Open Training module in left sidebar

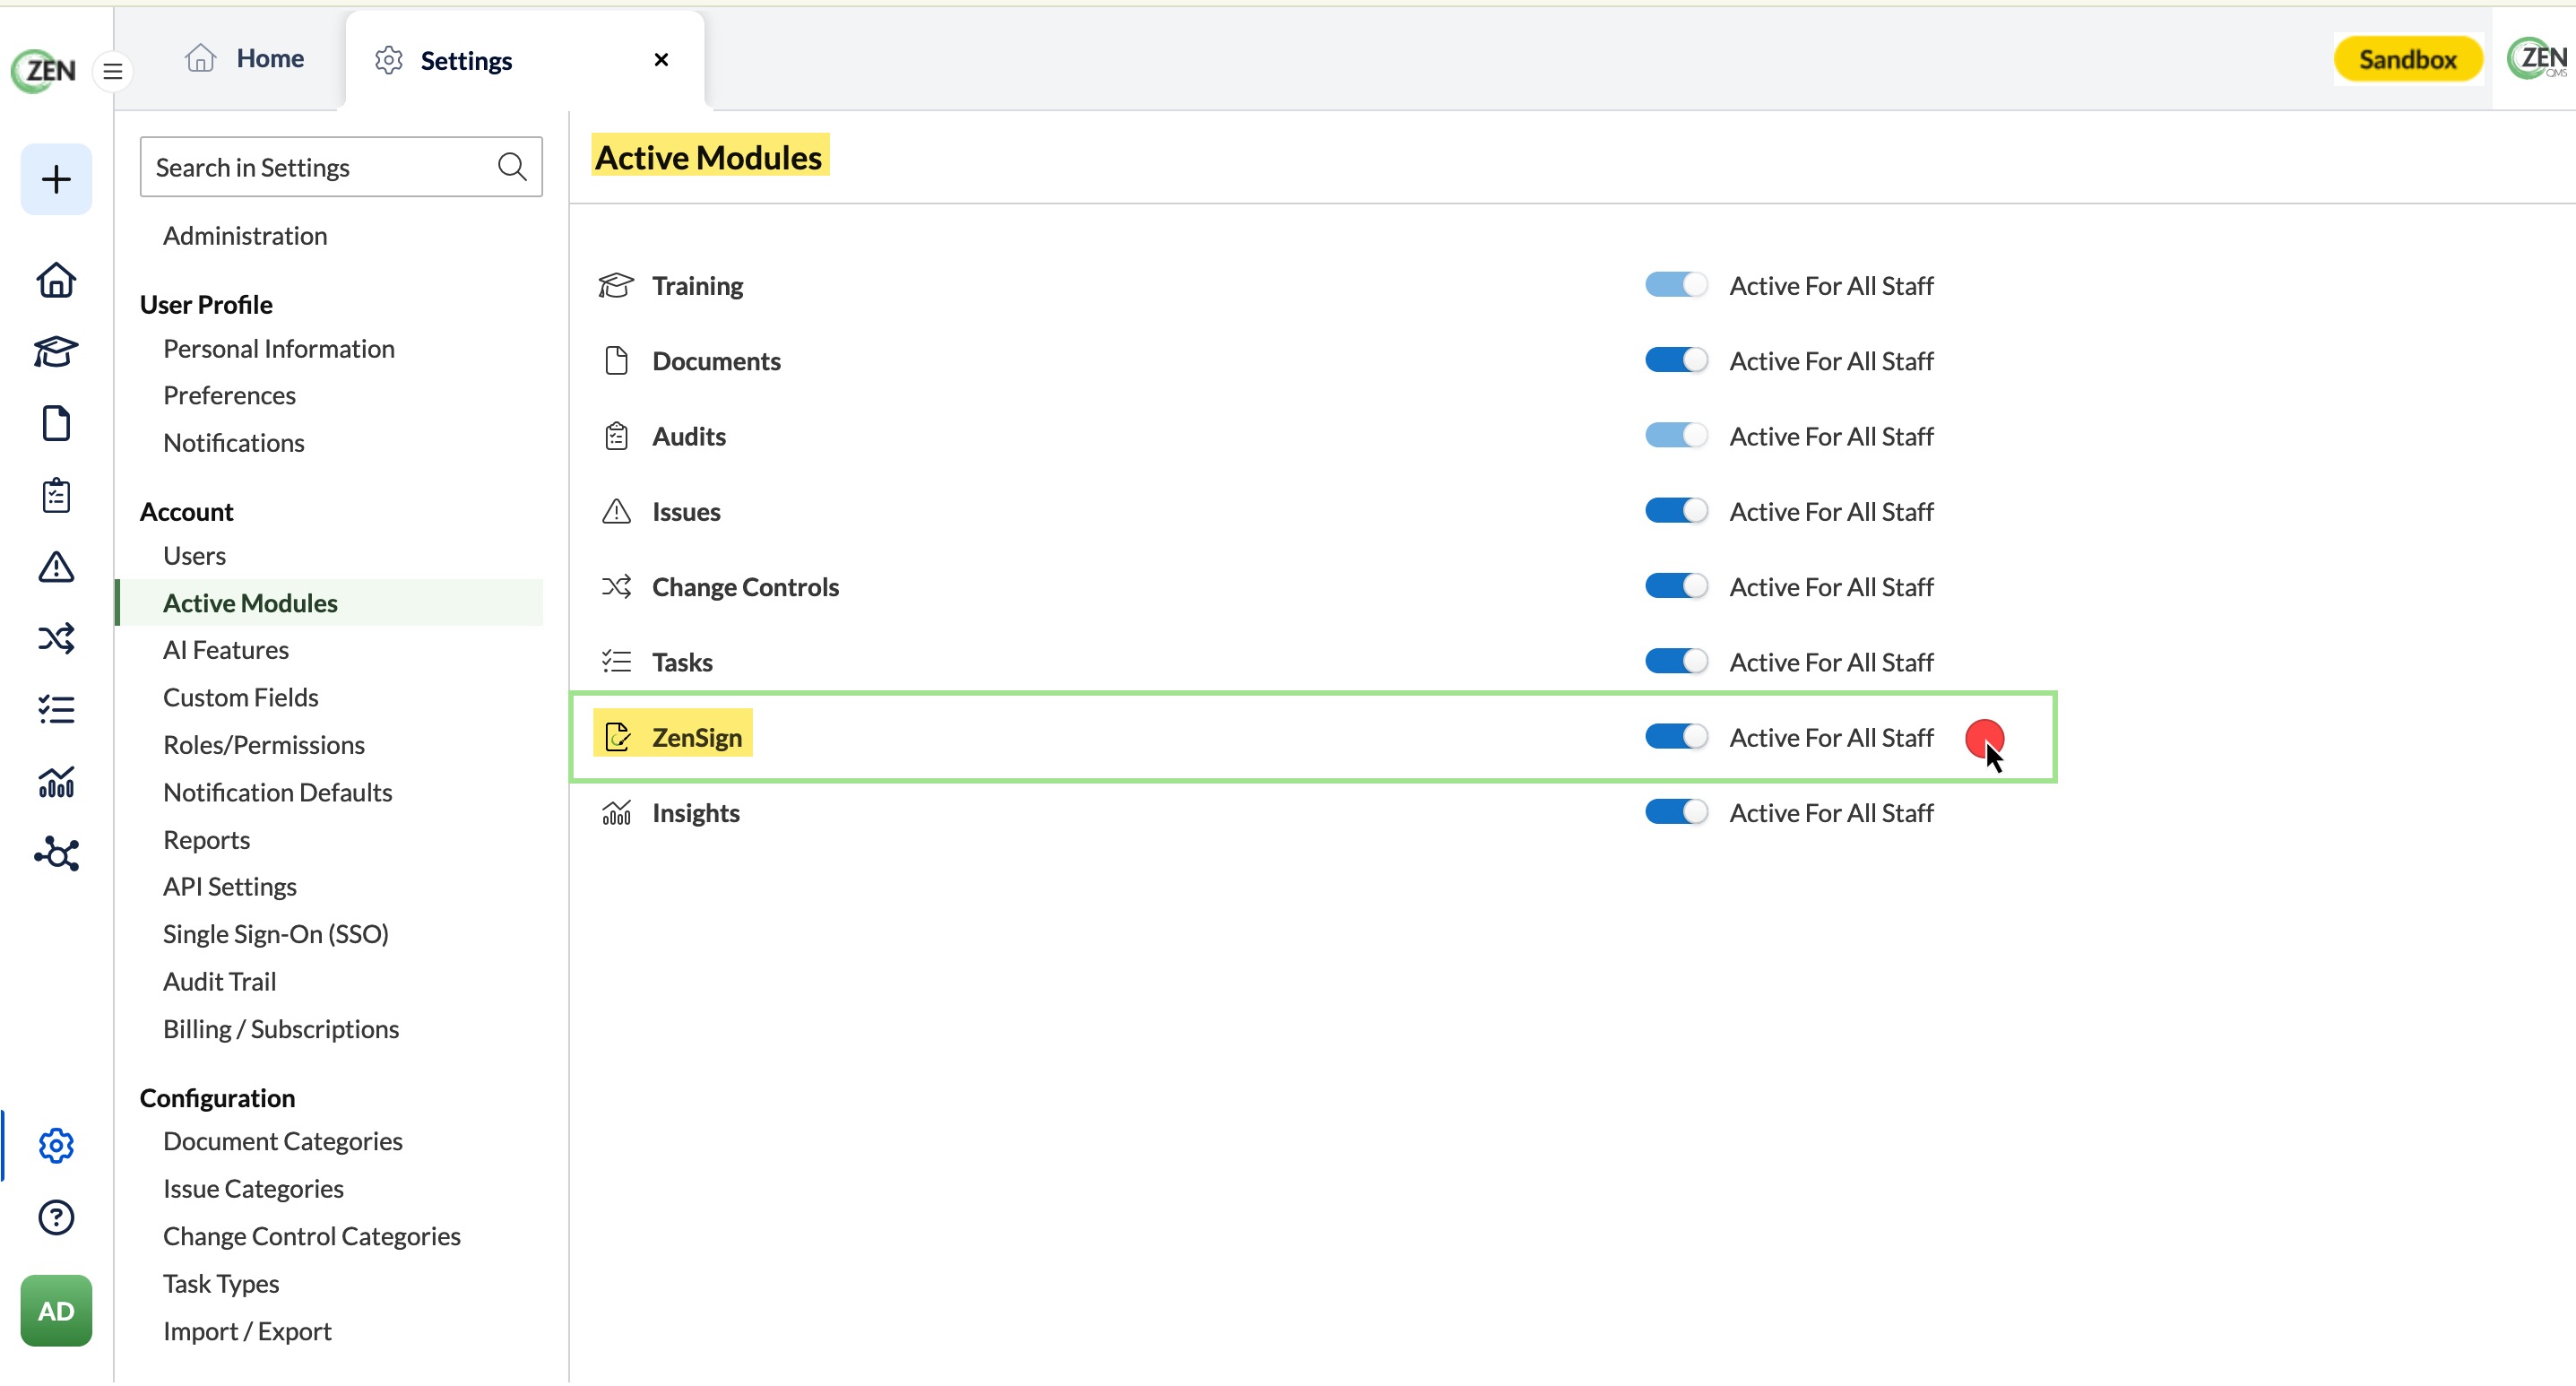point(56,352)
